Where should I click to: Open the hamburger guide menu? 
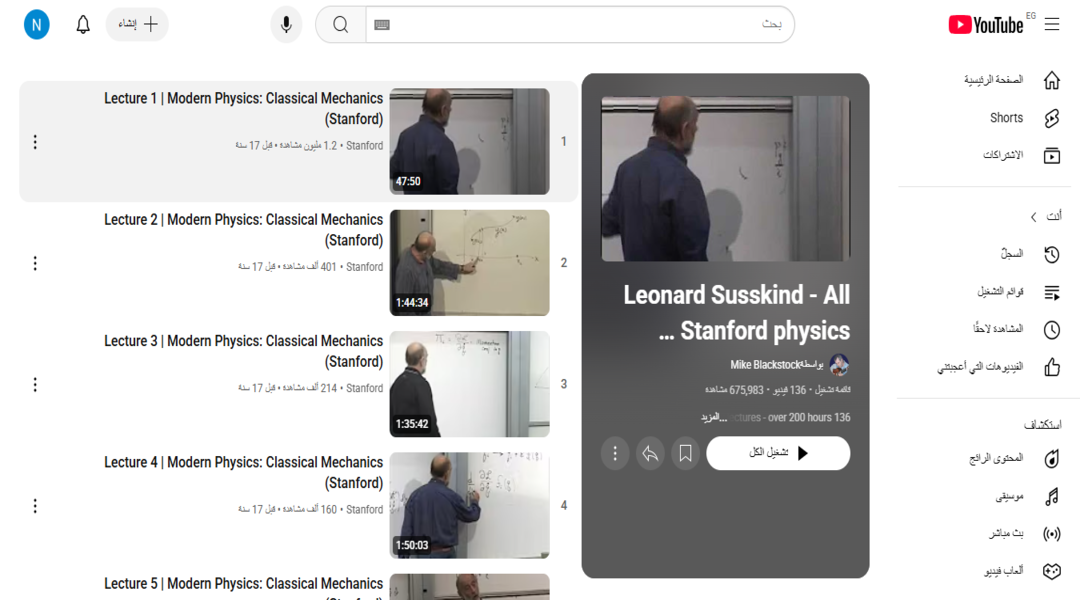point(1052,25)
